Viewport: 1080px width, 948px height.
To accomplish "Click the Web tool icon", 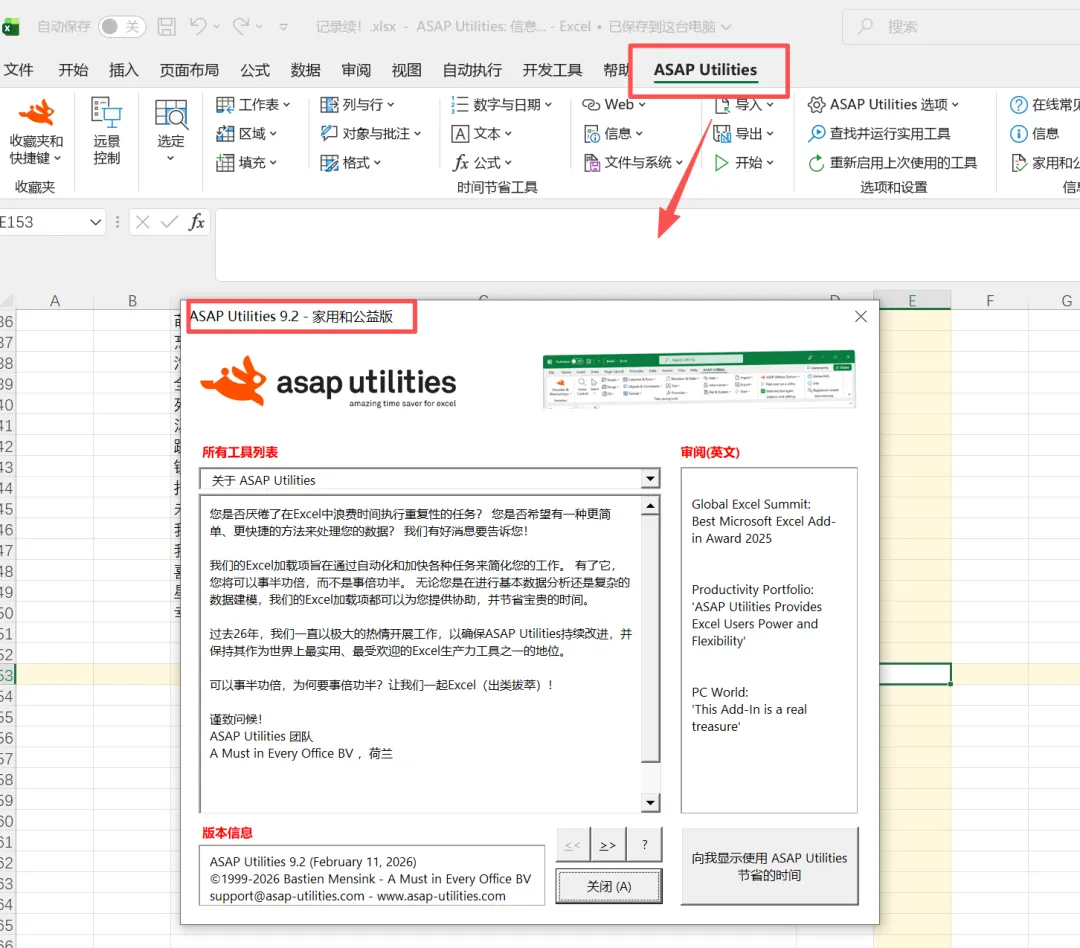I will click(x=591, y=105).
